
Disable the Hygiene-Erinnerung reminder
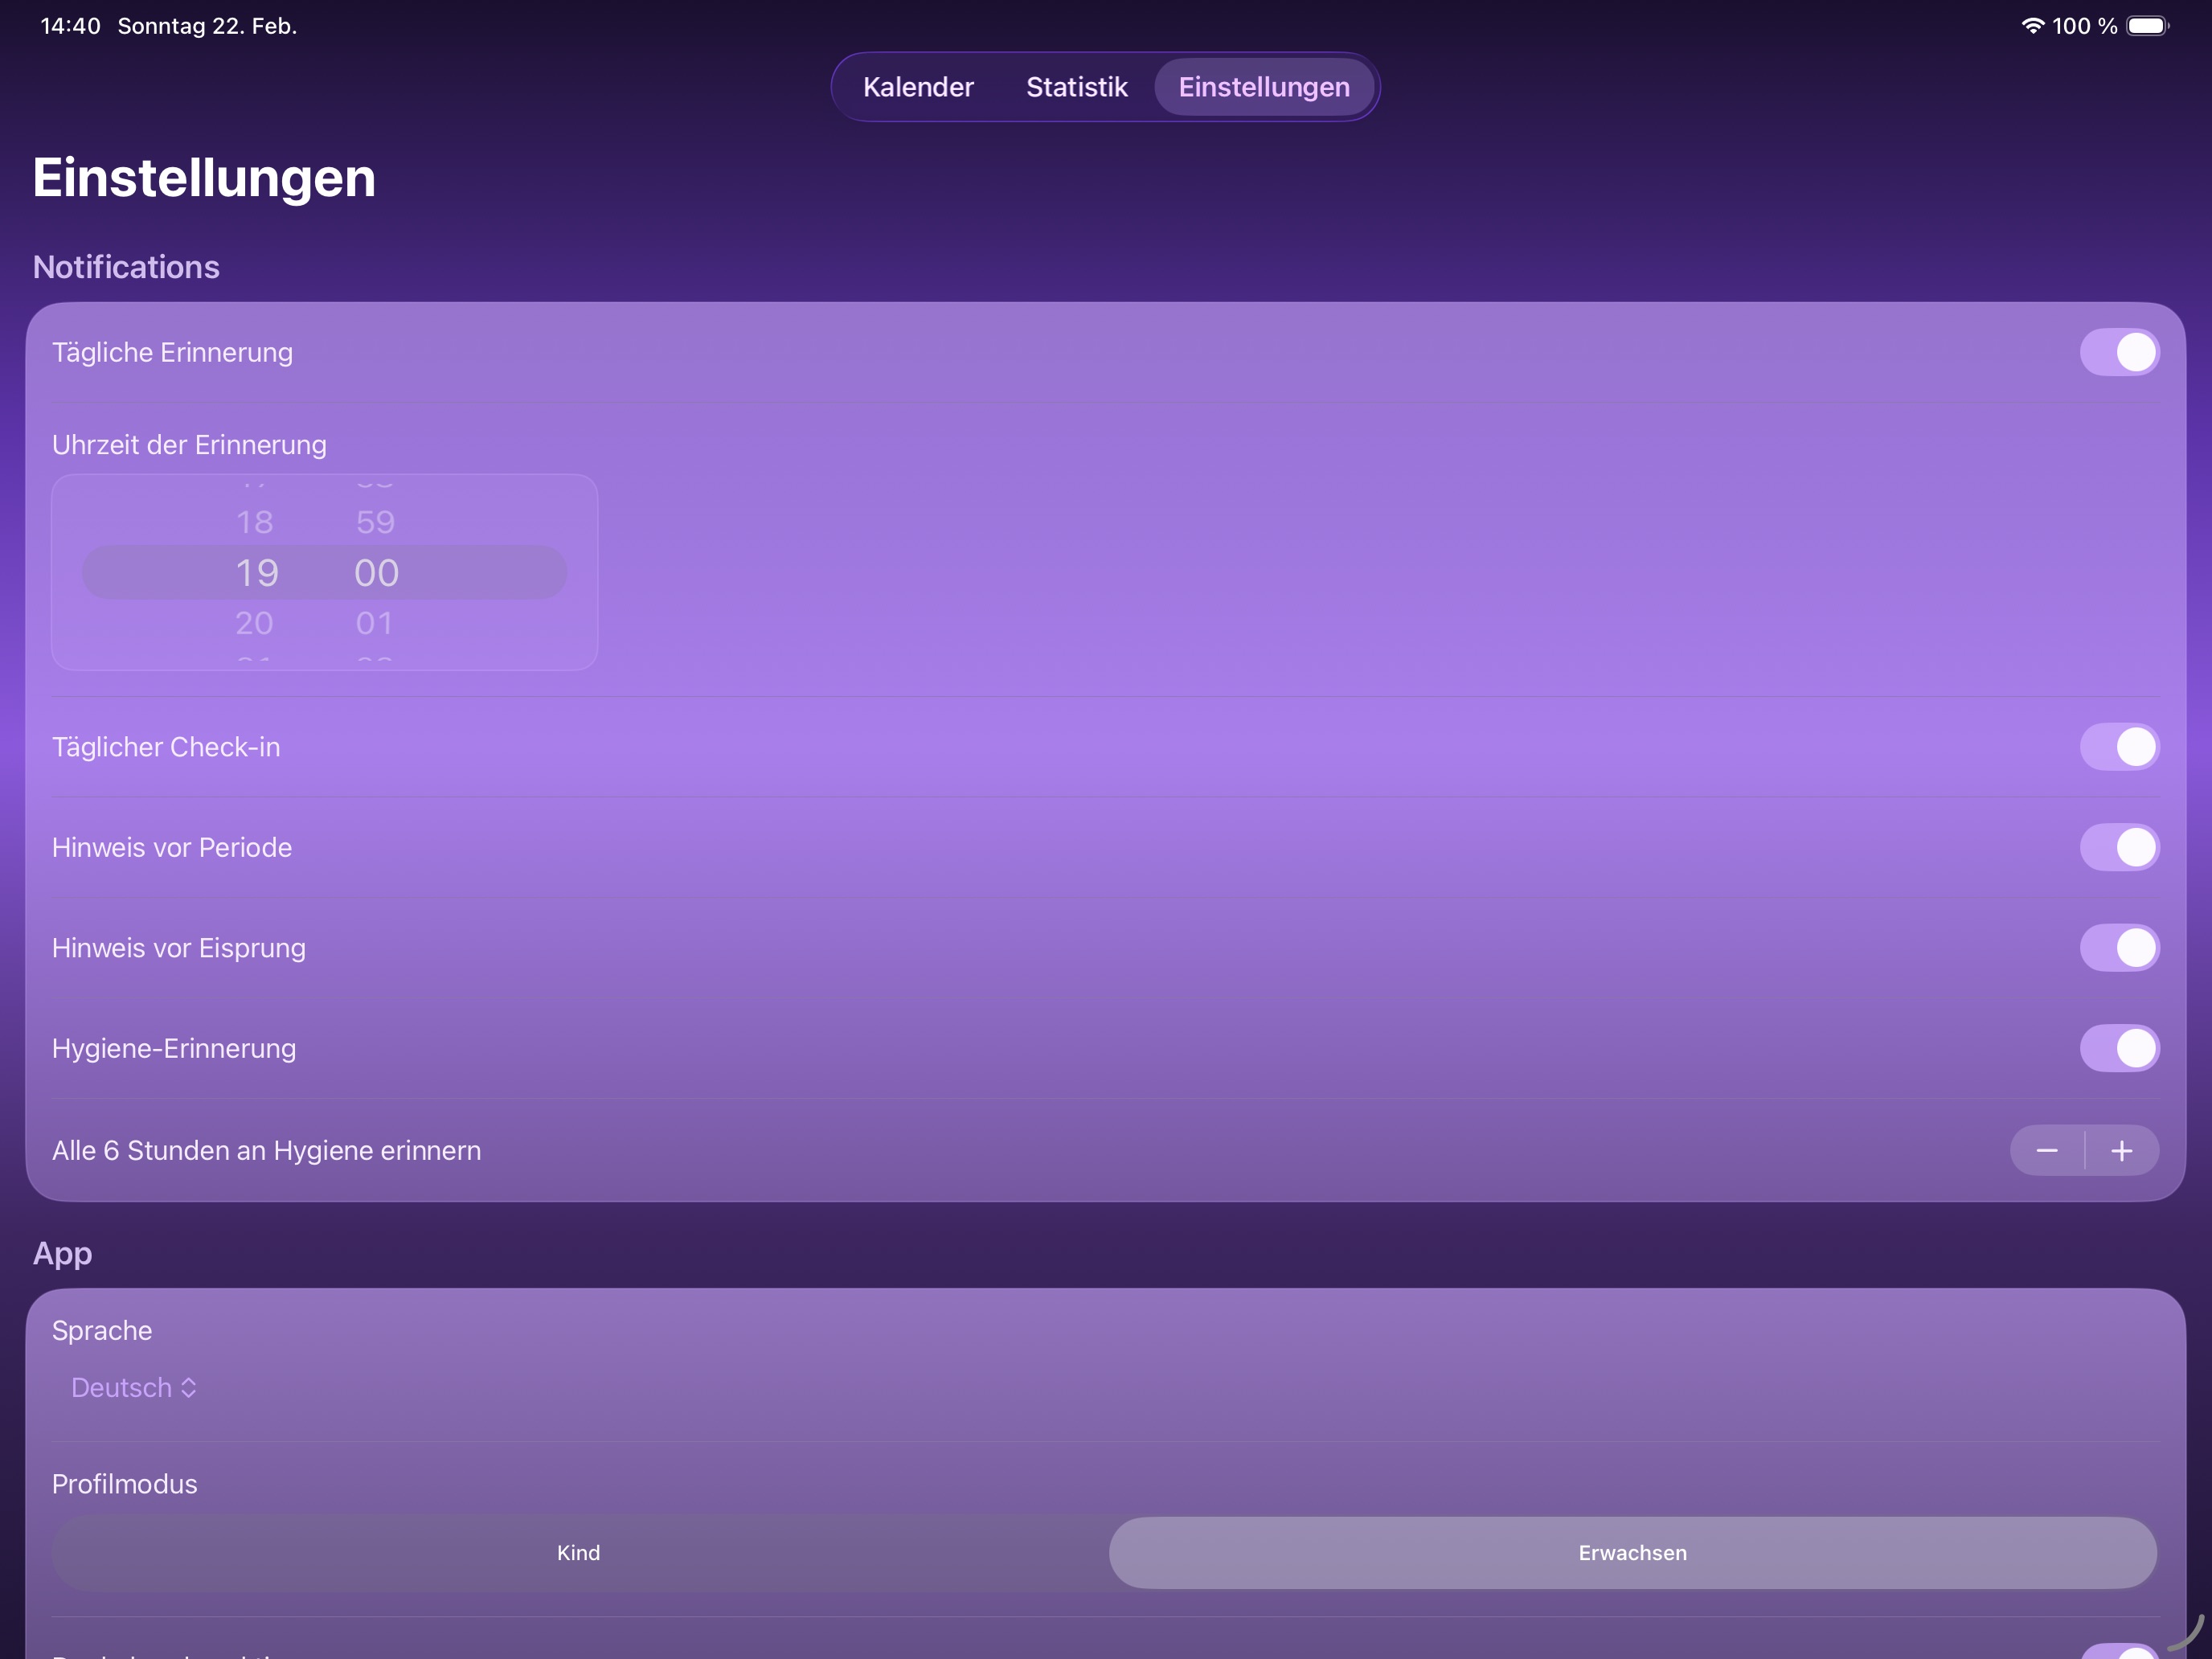pyautogui.click(x=2120, y=1048)
